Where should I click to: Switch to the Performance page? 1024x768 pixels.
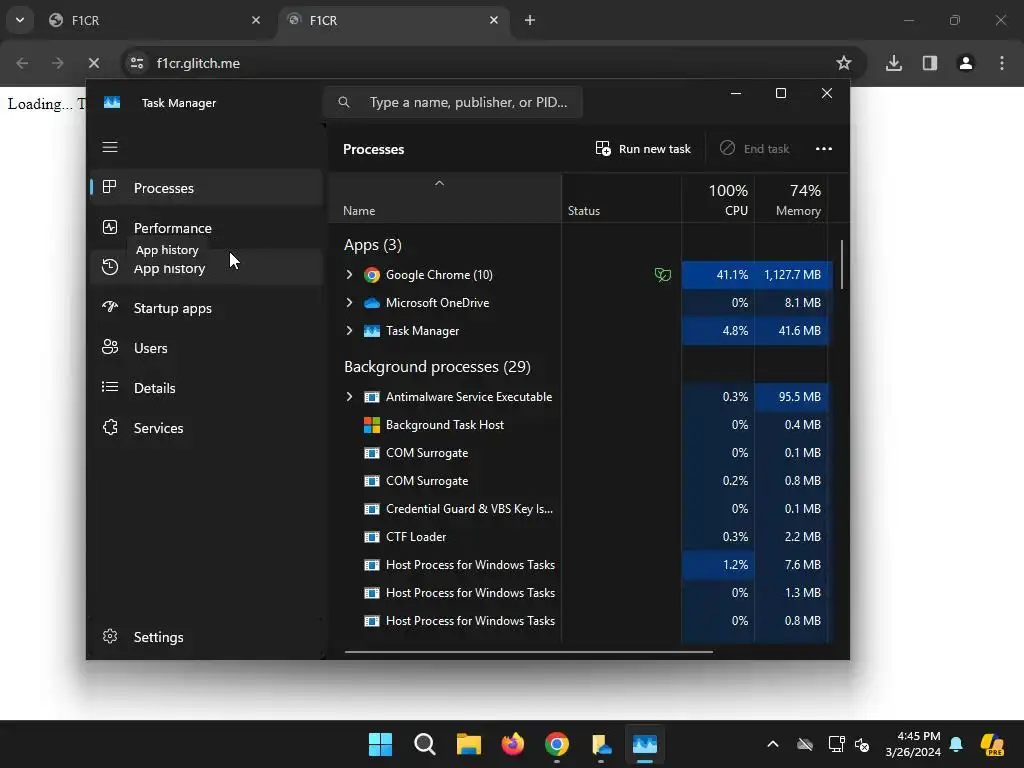206,228
